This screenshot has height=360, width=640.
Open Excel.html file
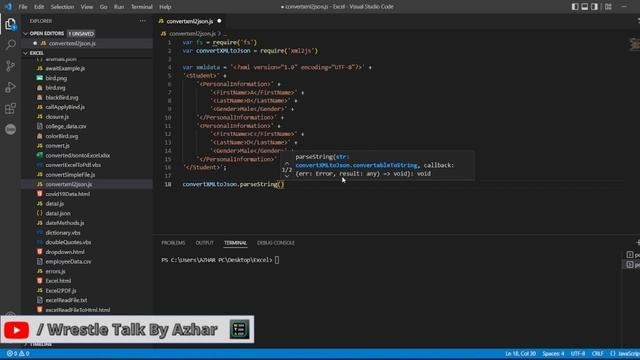click(58, 281)
